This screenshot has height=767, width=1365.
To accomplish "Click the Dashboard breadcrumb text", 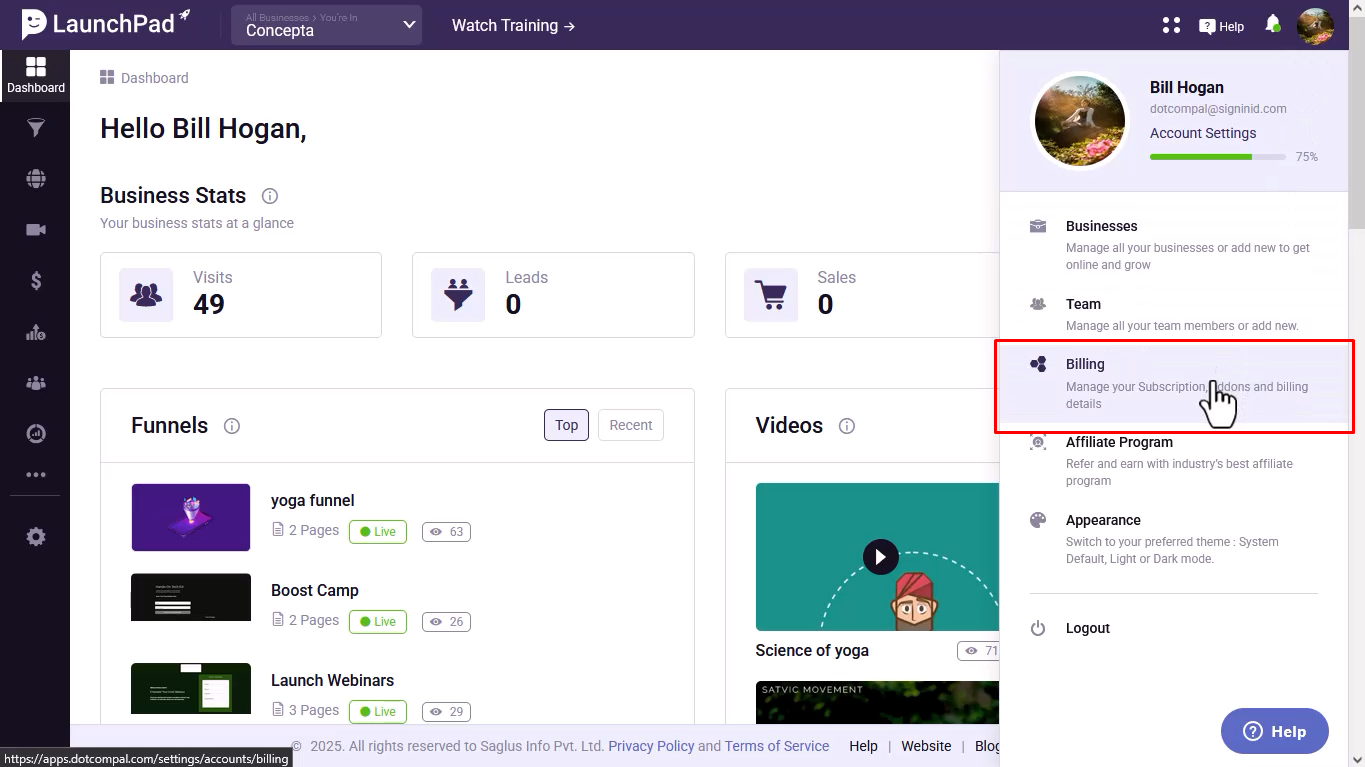I will point(155,78).
